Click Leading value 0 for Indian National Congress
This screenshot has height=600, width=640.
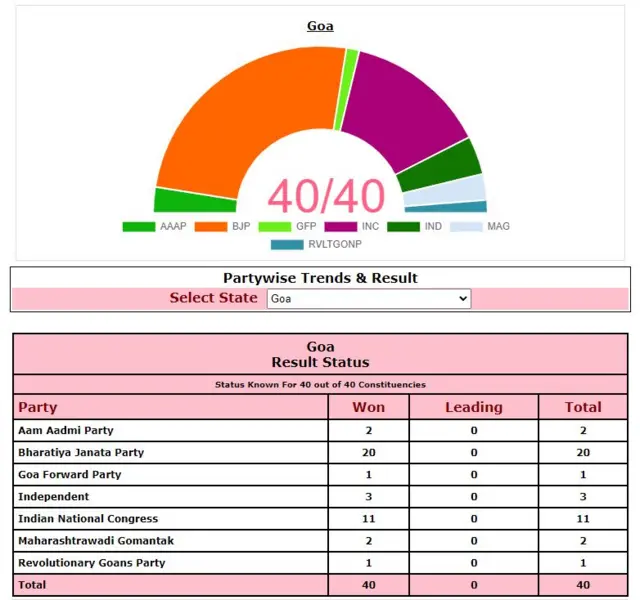tap(473, 518)
